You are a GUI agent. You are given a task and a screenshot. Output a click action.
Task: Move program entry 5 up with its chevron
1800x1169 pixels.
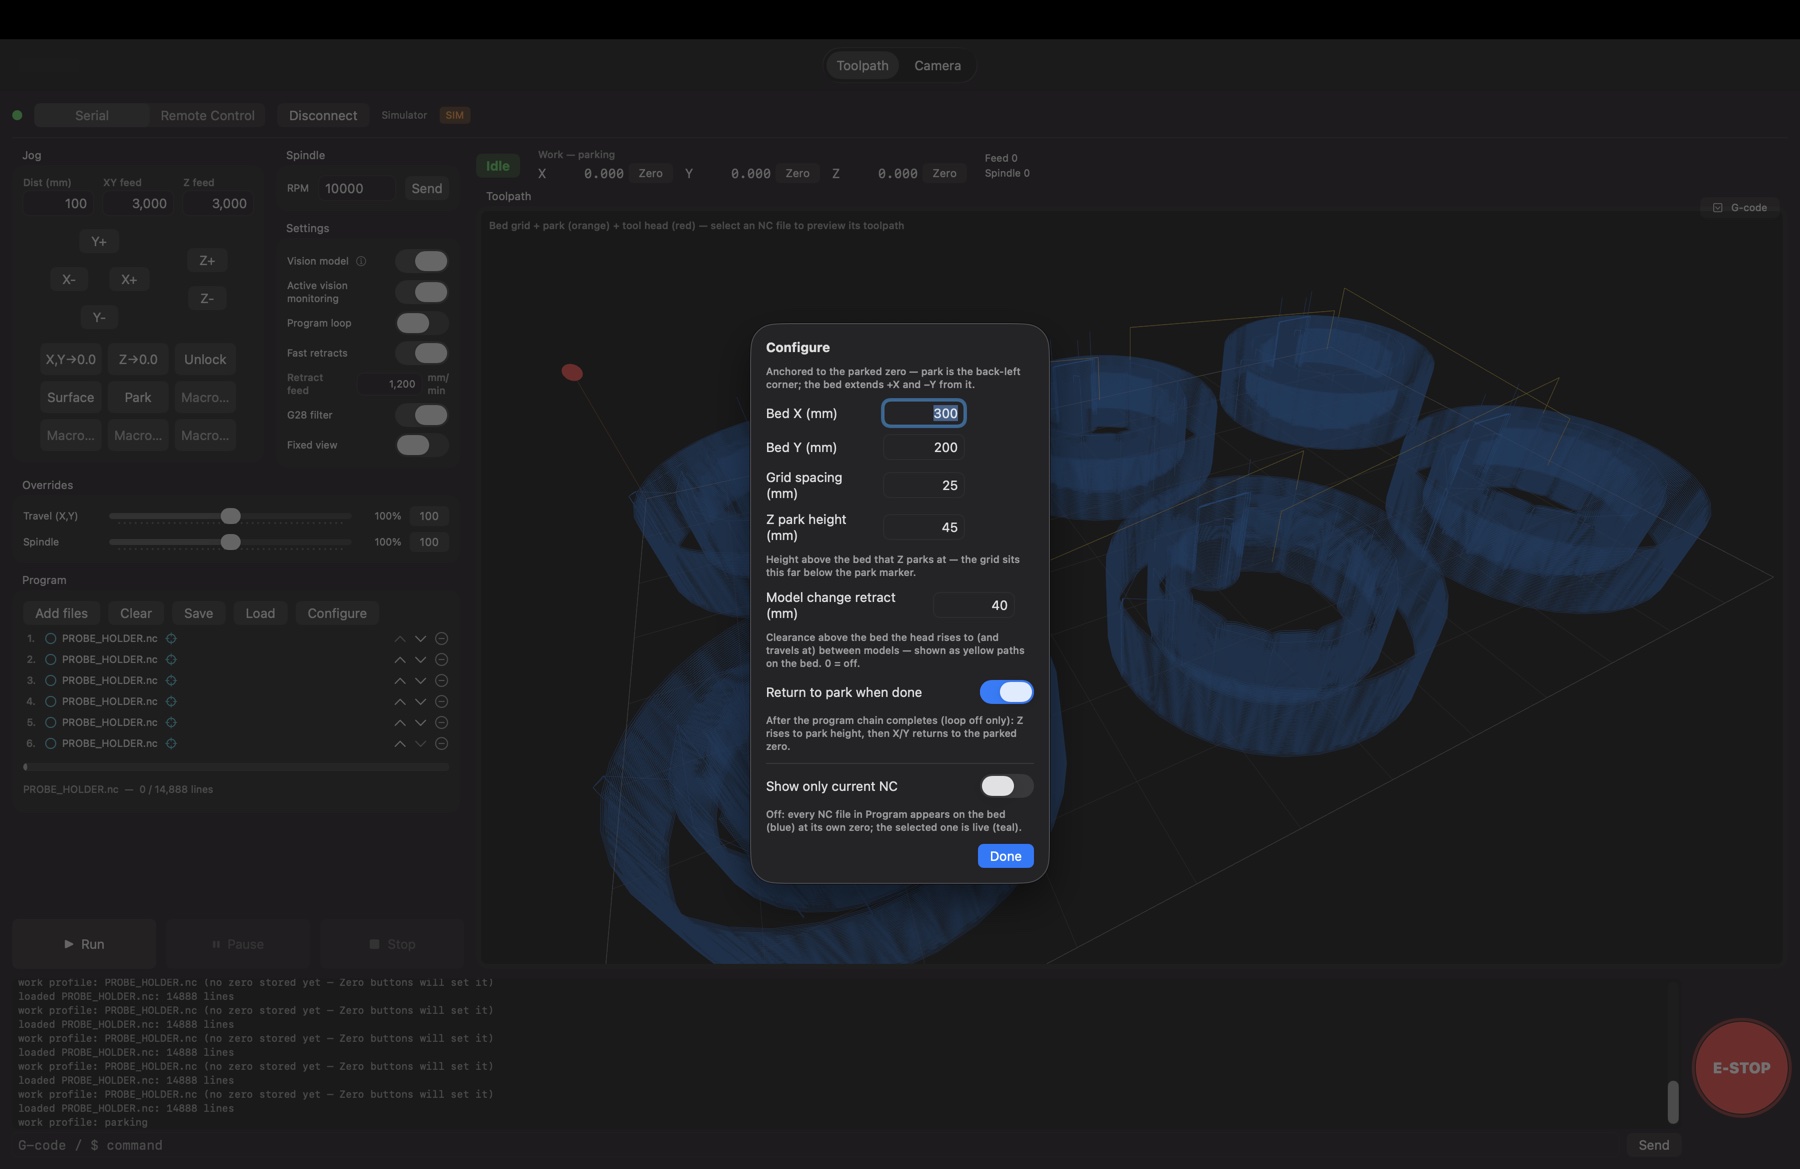coord(400,722)
